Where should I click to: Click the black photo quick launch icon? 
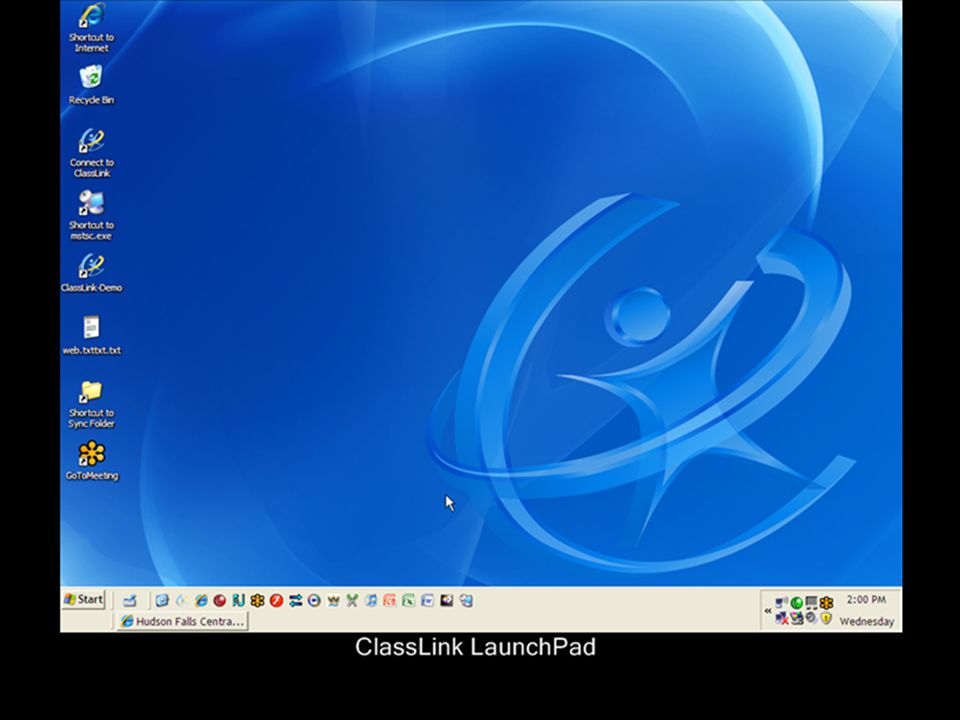point(446,601)
